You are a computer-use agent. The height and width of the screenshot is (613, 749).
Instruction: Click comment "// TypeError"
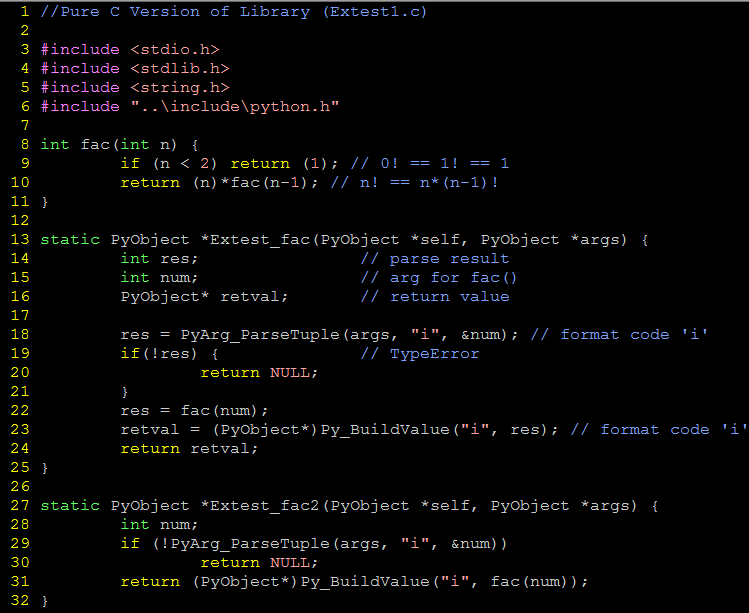click(x=420, y=354)
